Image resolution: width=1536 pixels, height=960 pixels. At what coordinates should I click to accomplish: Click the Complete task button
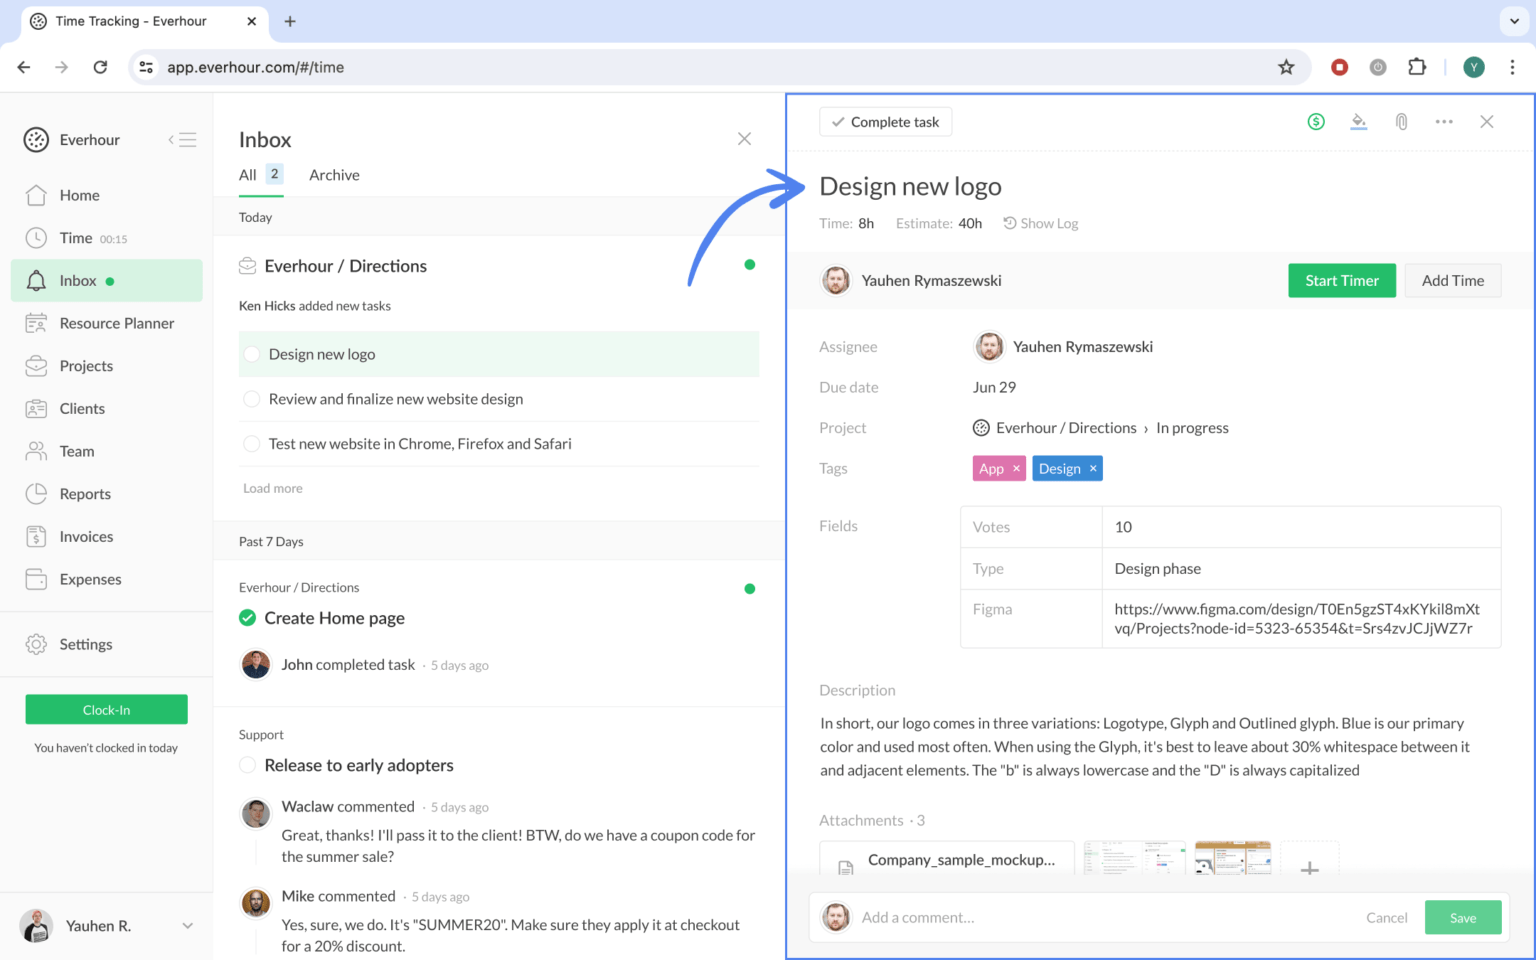coord(885,121)
